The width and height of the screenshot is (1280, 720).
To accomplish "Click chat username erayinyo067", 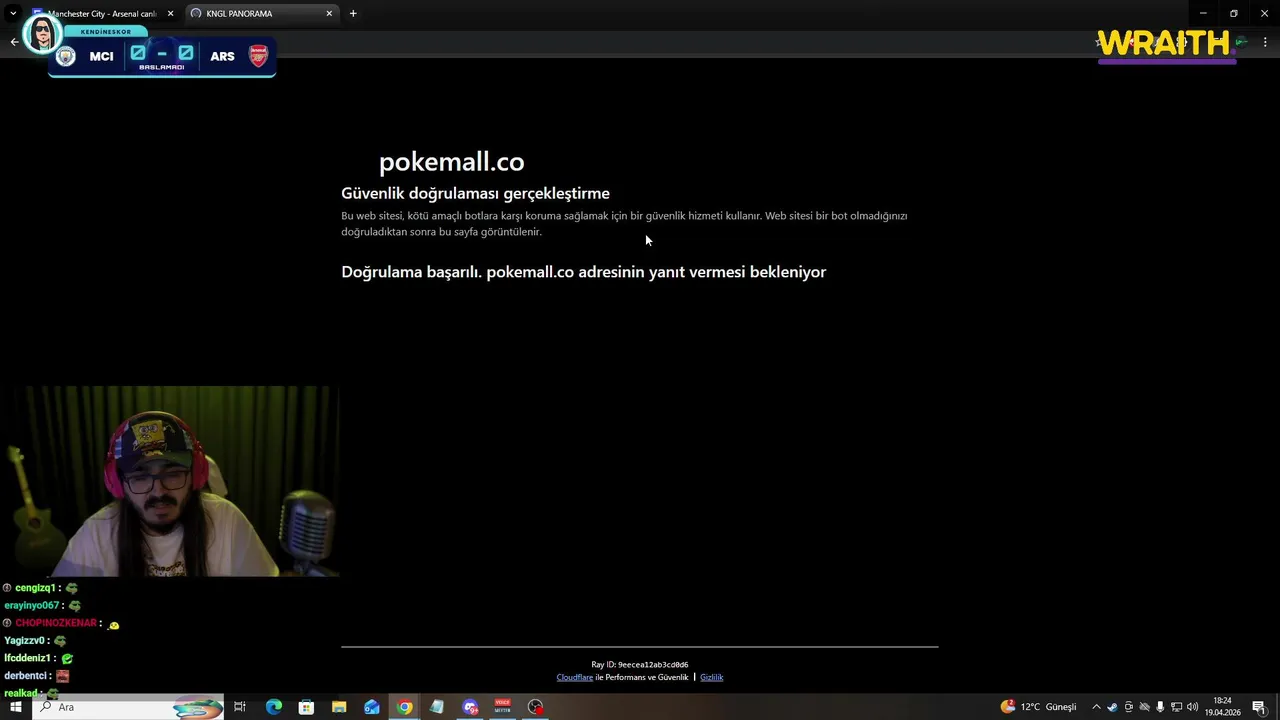I will (32, 605).
